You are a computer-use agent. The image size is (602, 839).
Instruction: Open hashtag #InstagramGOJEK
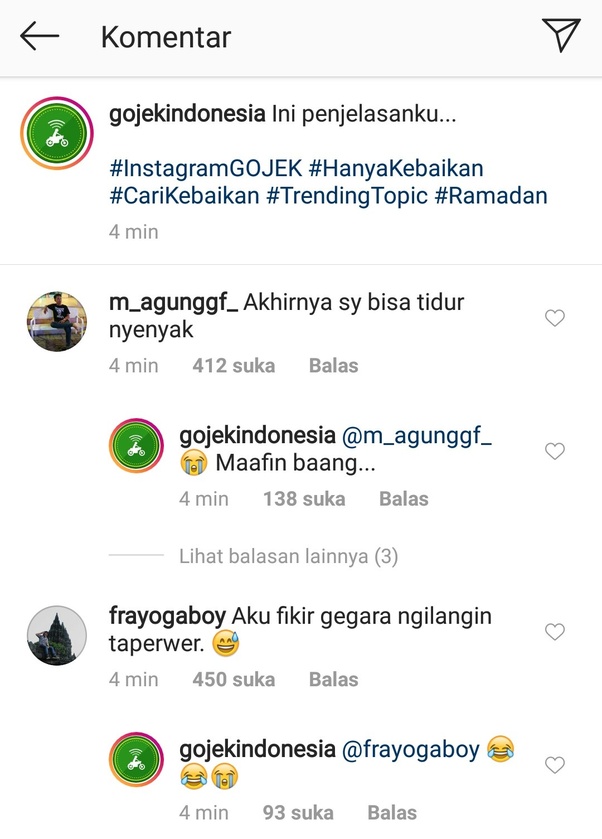pos(206,168)
